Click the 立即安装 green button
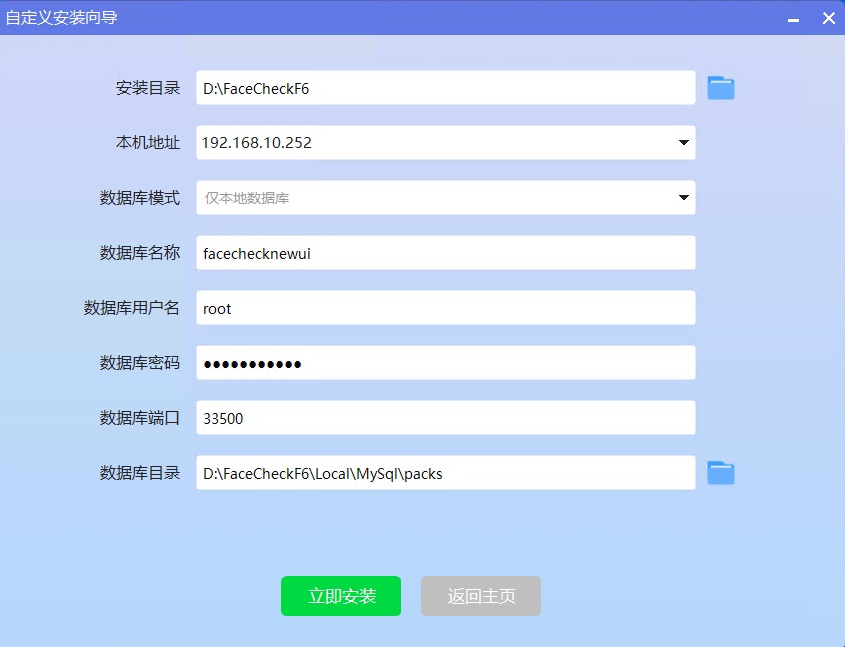The height and width of the screenshot is (647, 845). [x=341, y=596]
